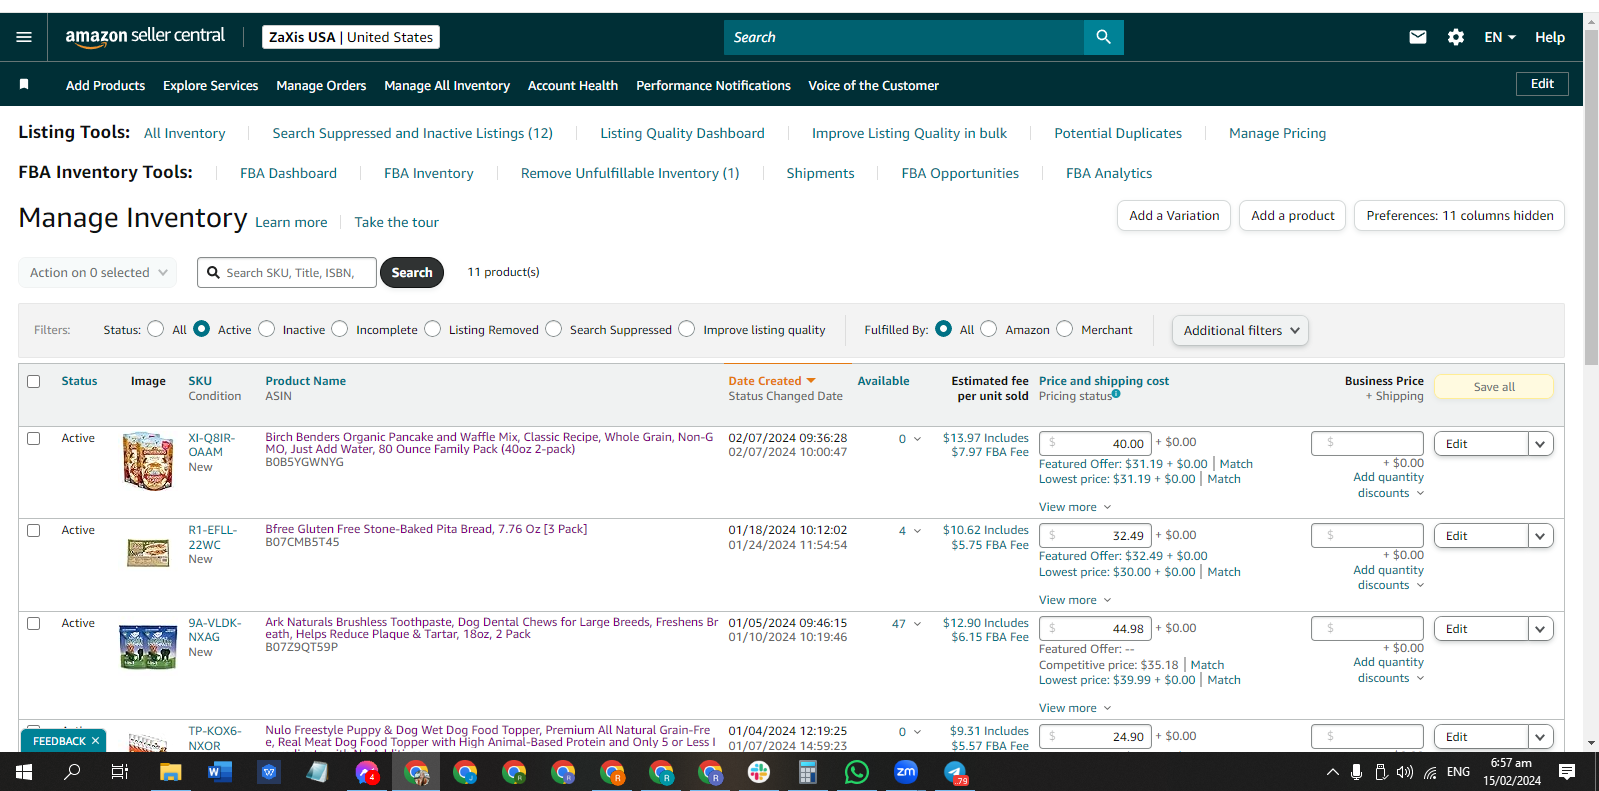This screenshot has width=1599, height=791.
Task: Click the vertical page scrollbar
Action: pos(1591,195)
